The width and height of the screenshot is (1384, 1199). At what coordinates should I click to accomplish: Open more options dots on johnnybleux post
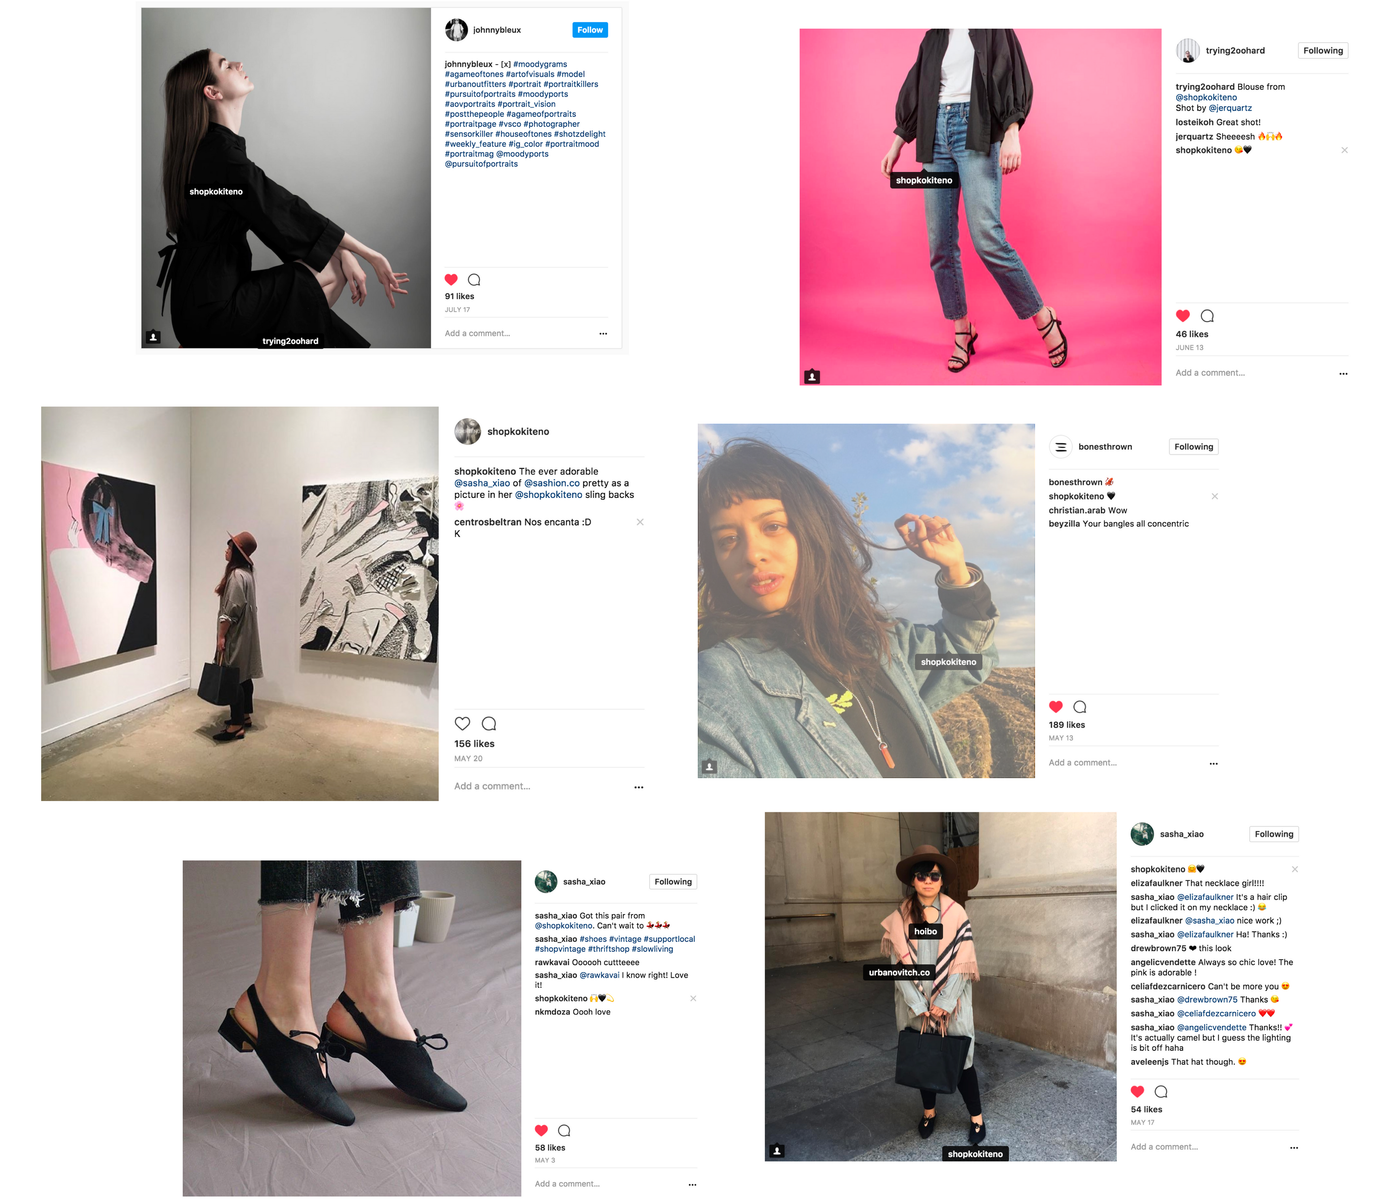pyautogui.click(x=603, y=334)
